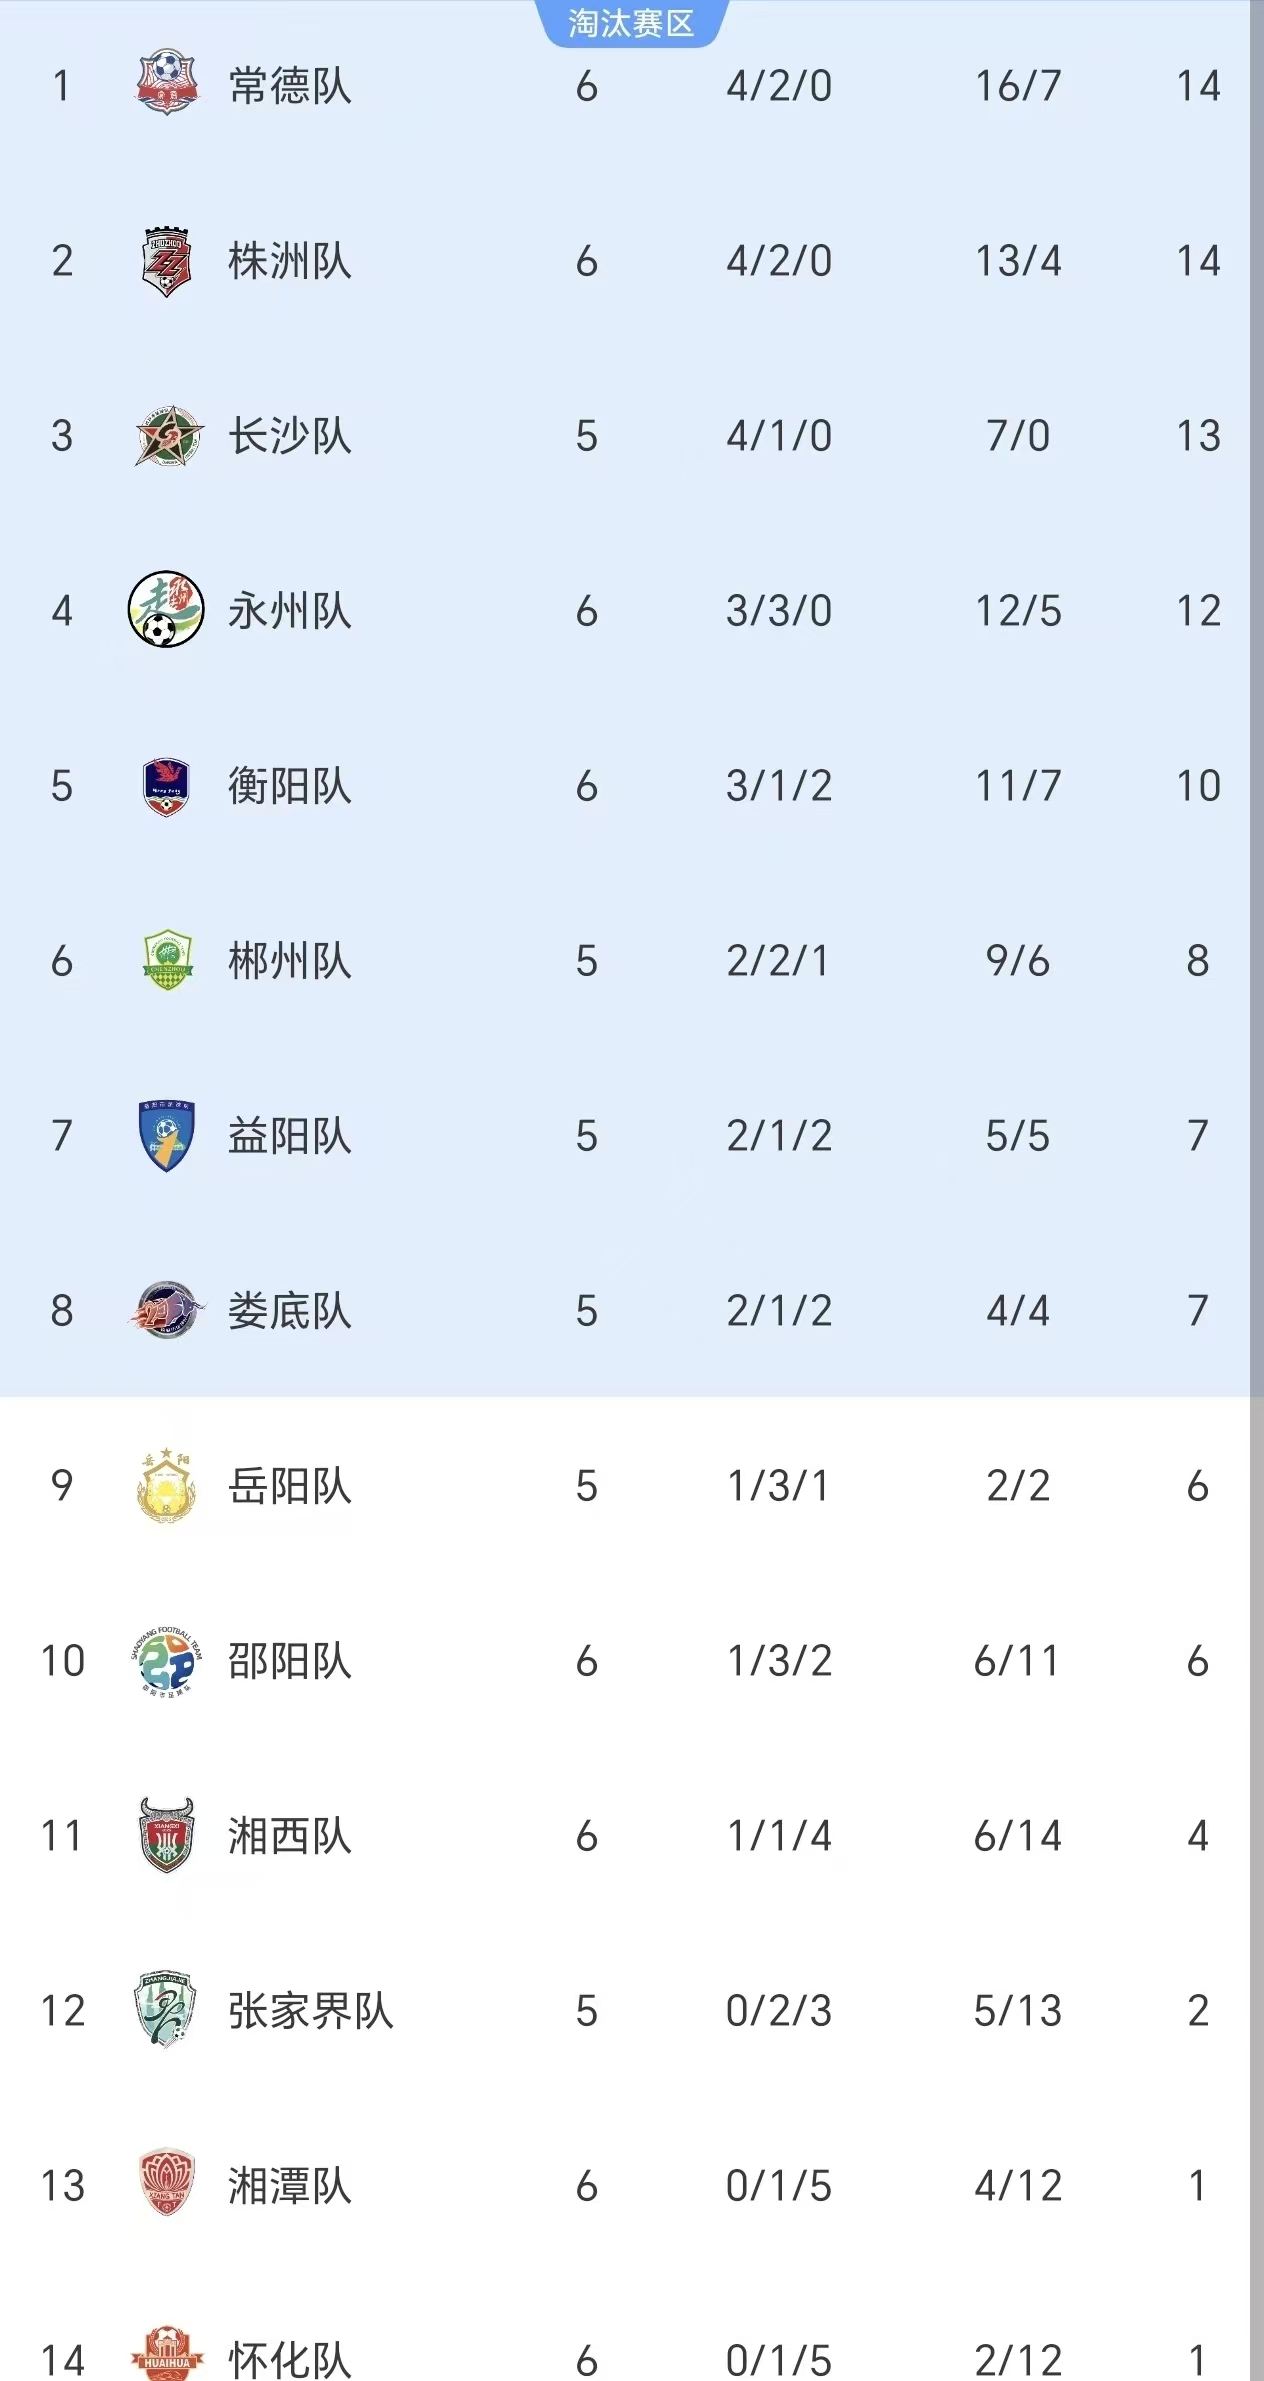Screen dimensions: 1264x2381
Task: Click the vertical scrollbar on right edge
Action: tap(1256, 1190)
